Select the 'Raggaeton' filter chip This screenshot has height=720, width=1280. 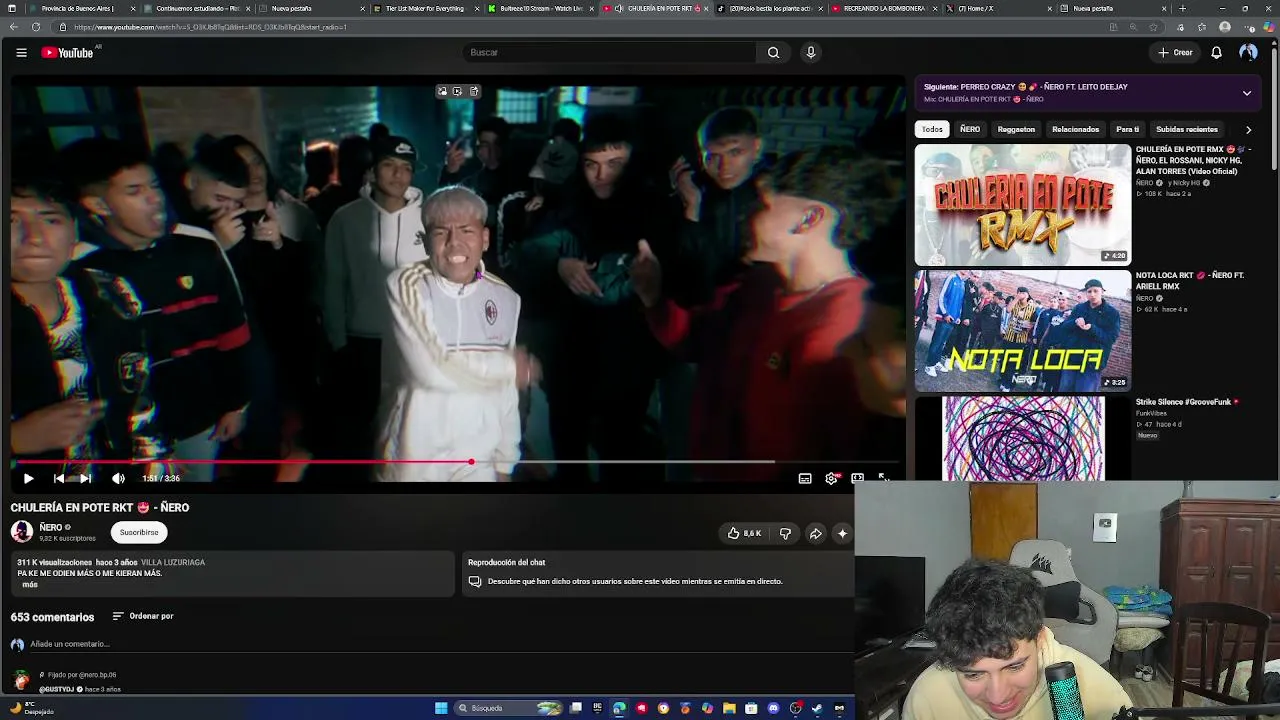(x=1016, y=129)
